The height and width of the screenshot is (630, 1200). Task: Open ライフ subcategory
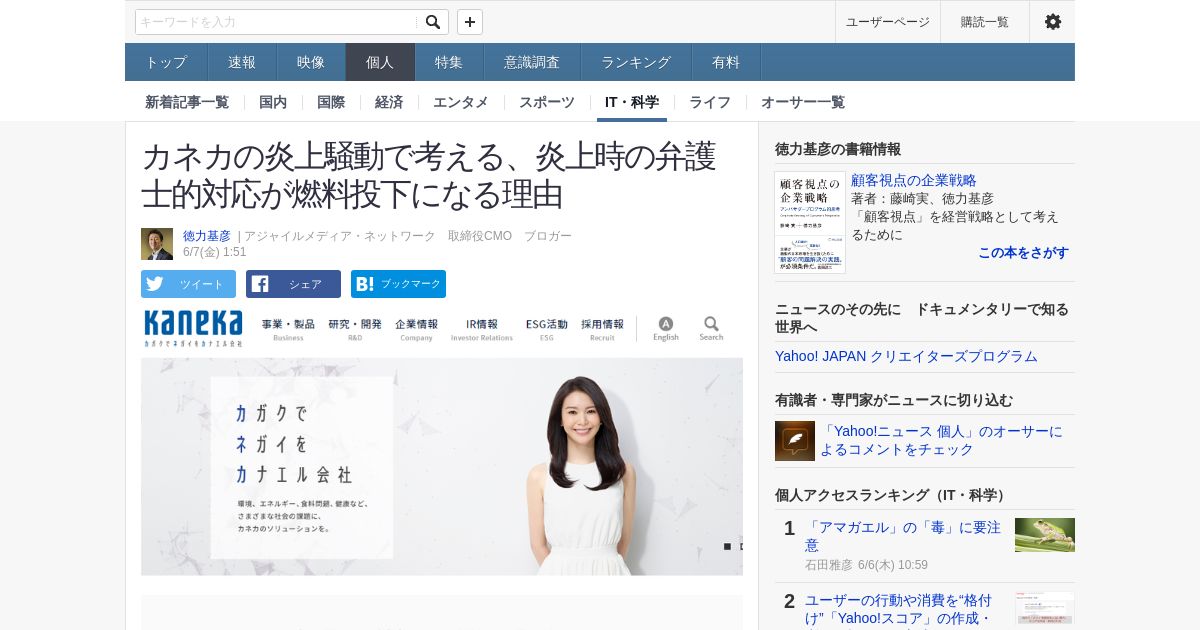pos(710,102)
